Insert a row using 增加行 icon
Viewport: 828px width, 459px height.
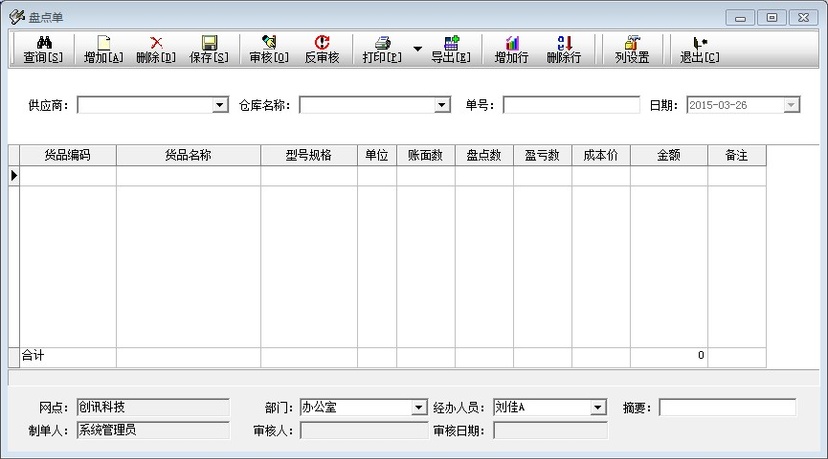click(x=512, y=43)
